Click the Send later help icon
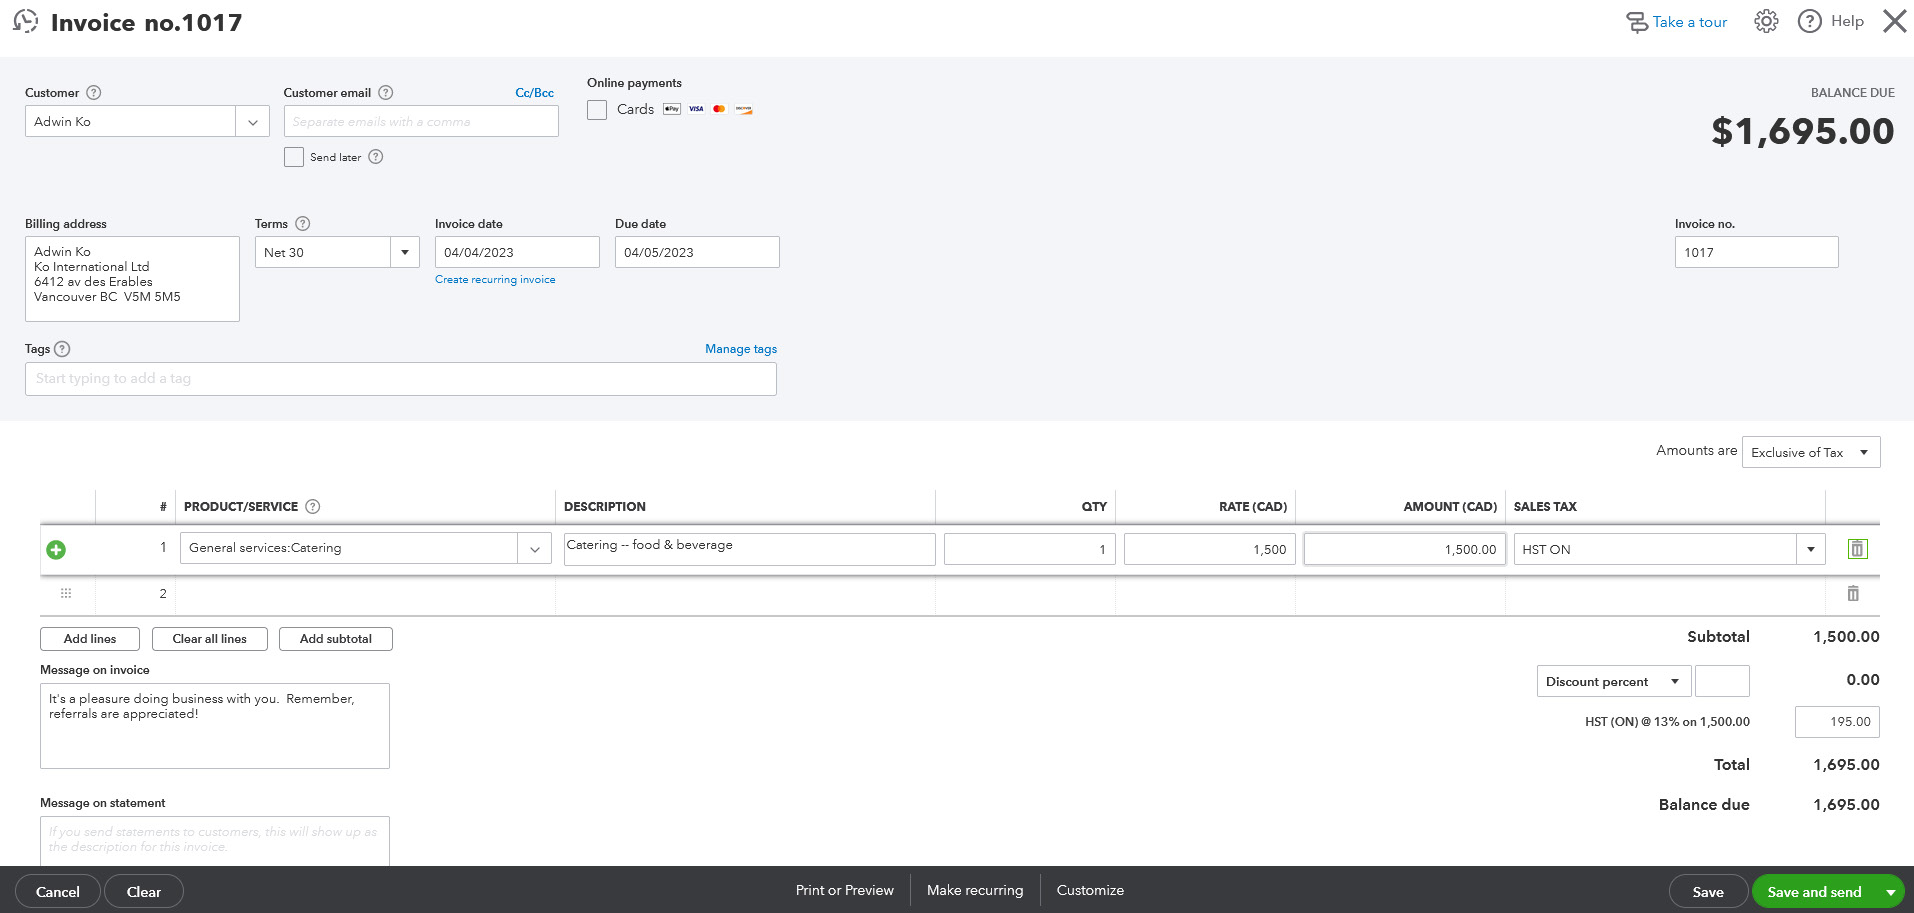1914x913 pixels. point(376,157)
